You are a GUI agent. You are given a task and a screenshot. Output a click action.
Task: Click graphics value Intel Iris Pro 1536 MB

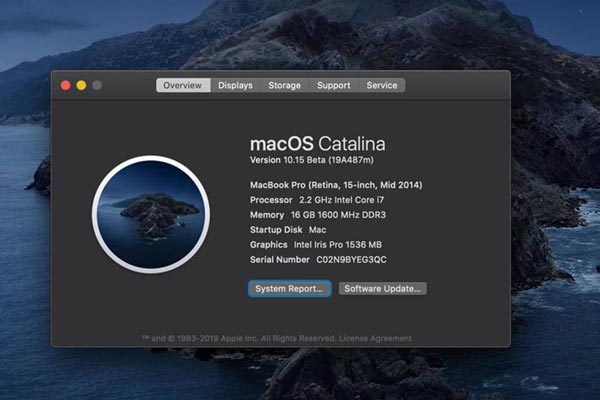point(338,245)
